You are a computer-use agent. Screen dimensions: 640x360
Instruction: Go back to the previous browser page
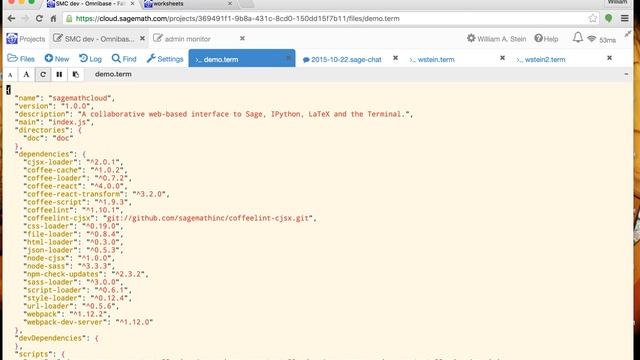point(11,18)
